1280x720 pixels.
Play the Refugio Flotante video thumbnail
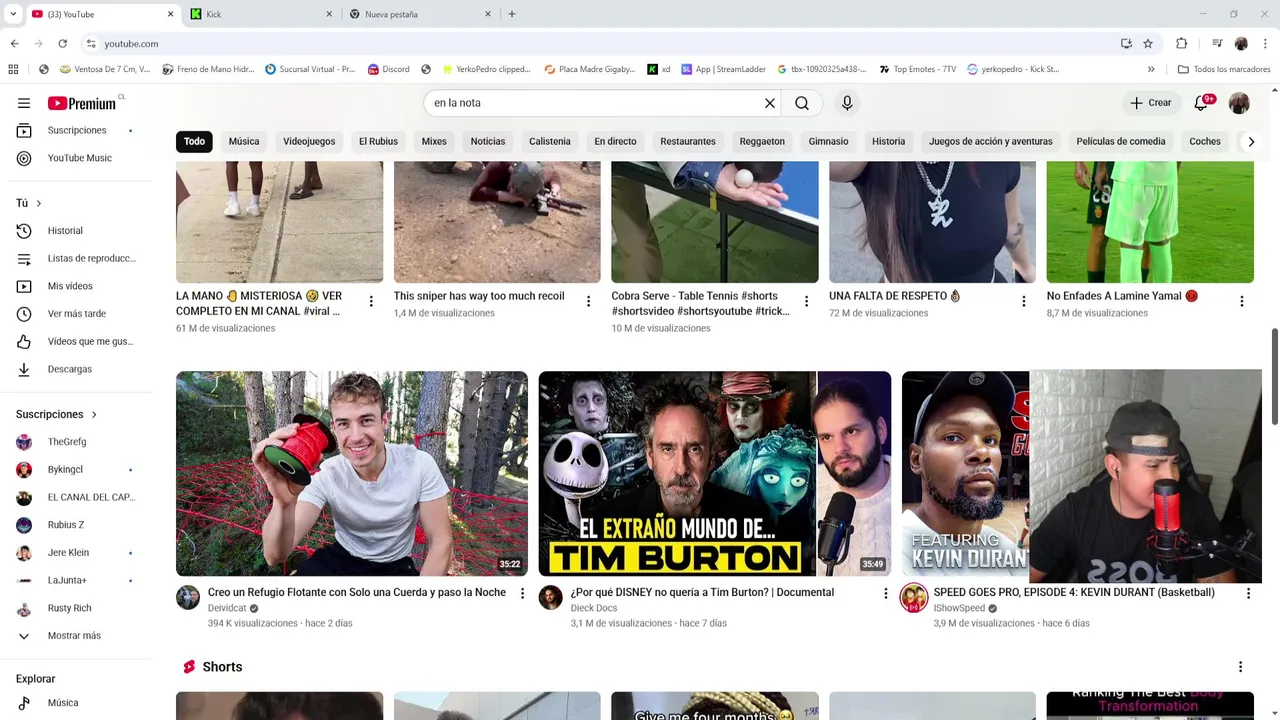[x=352, y=474]
